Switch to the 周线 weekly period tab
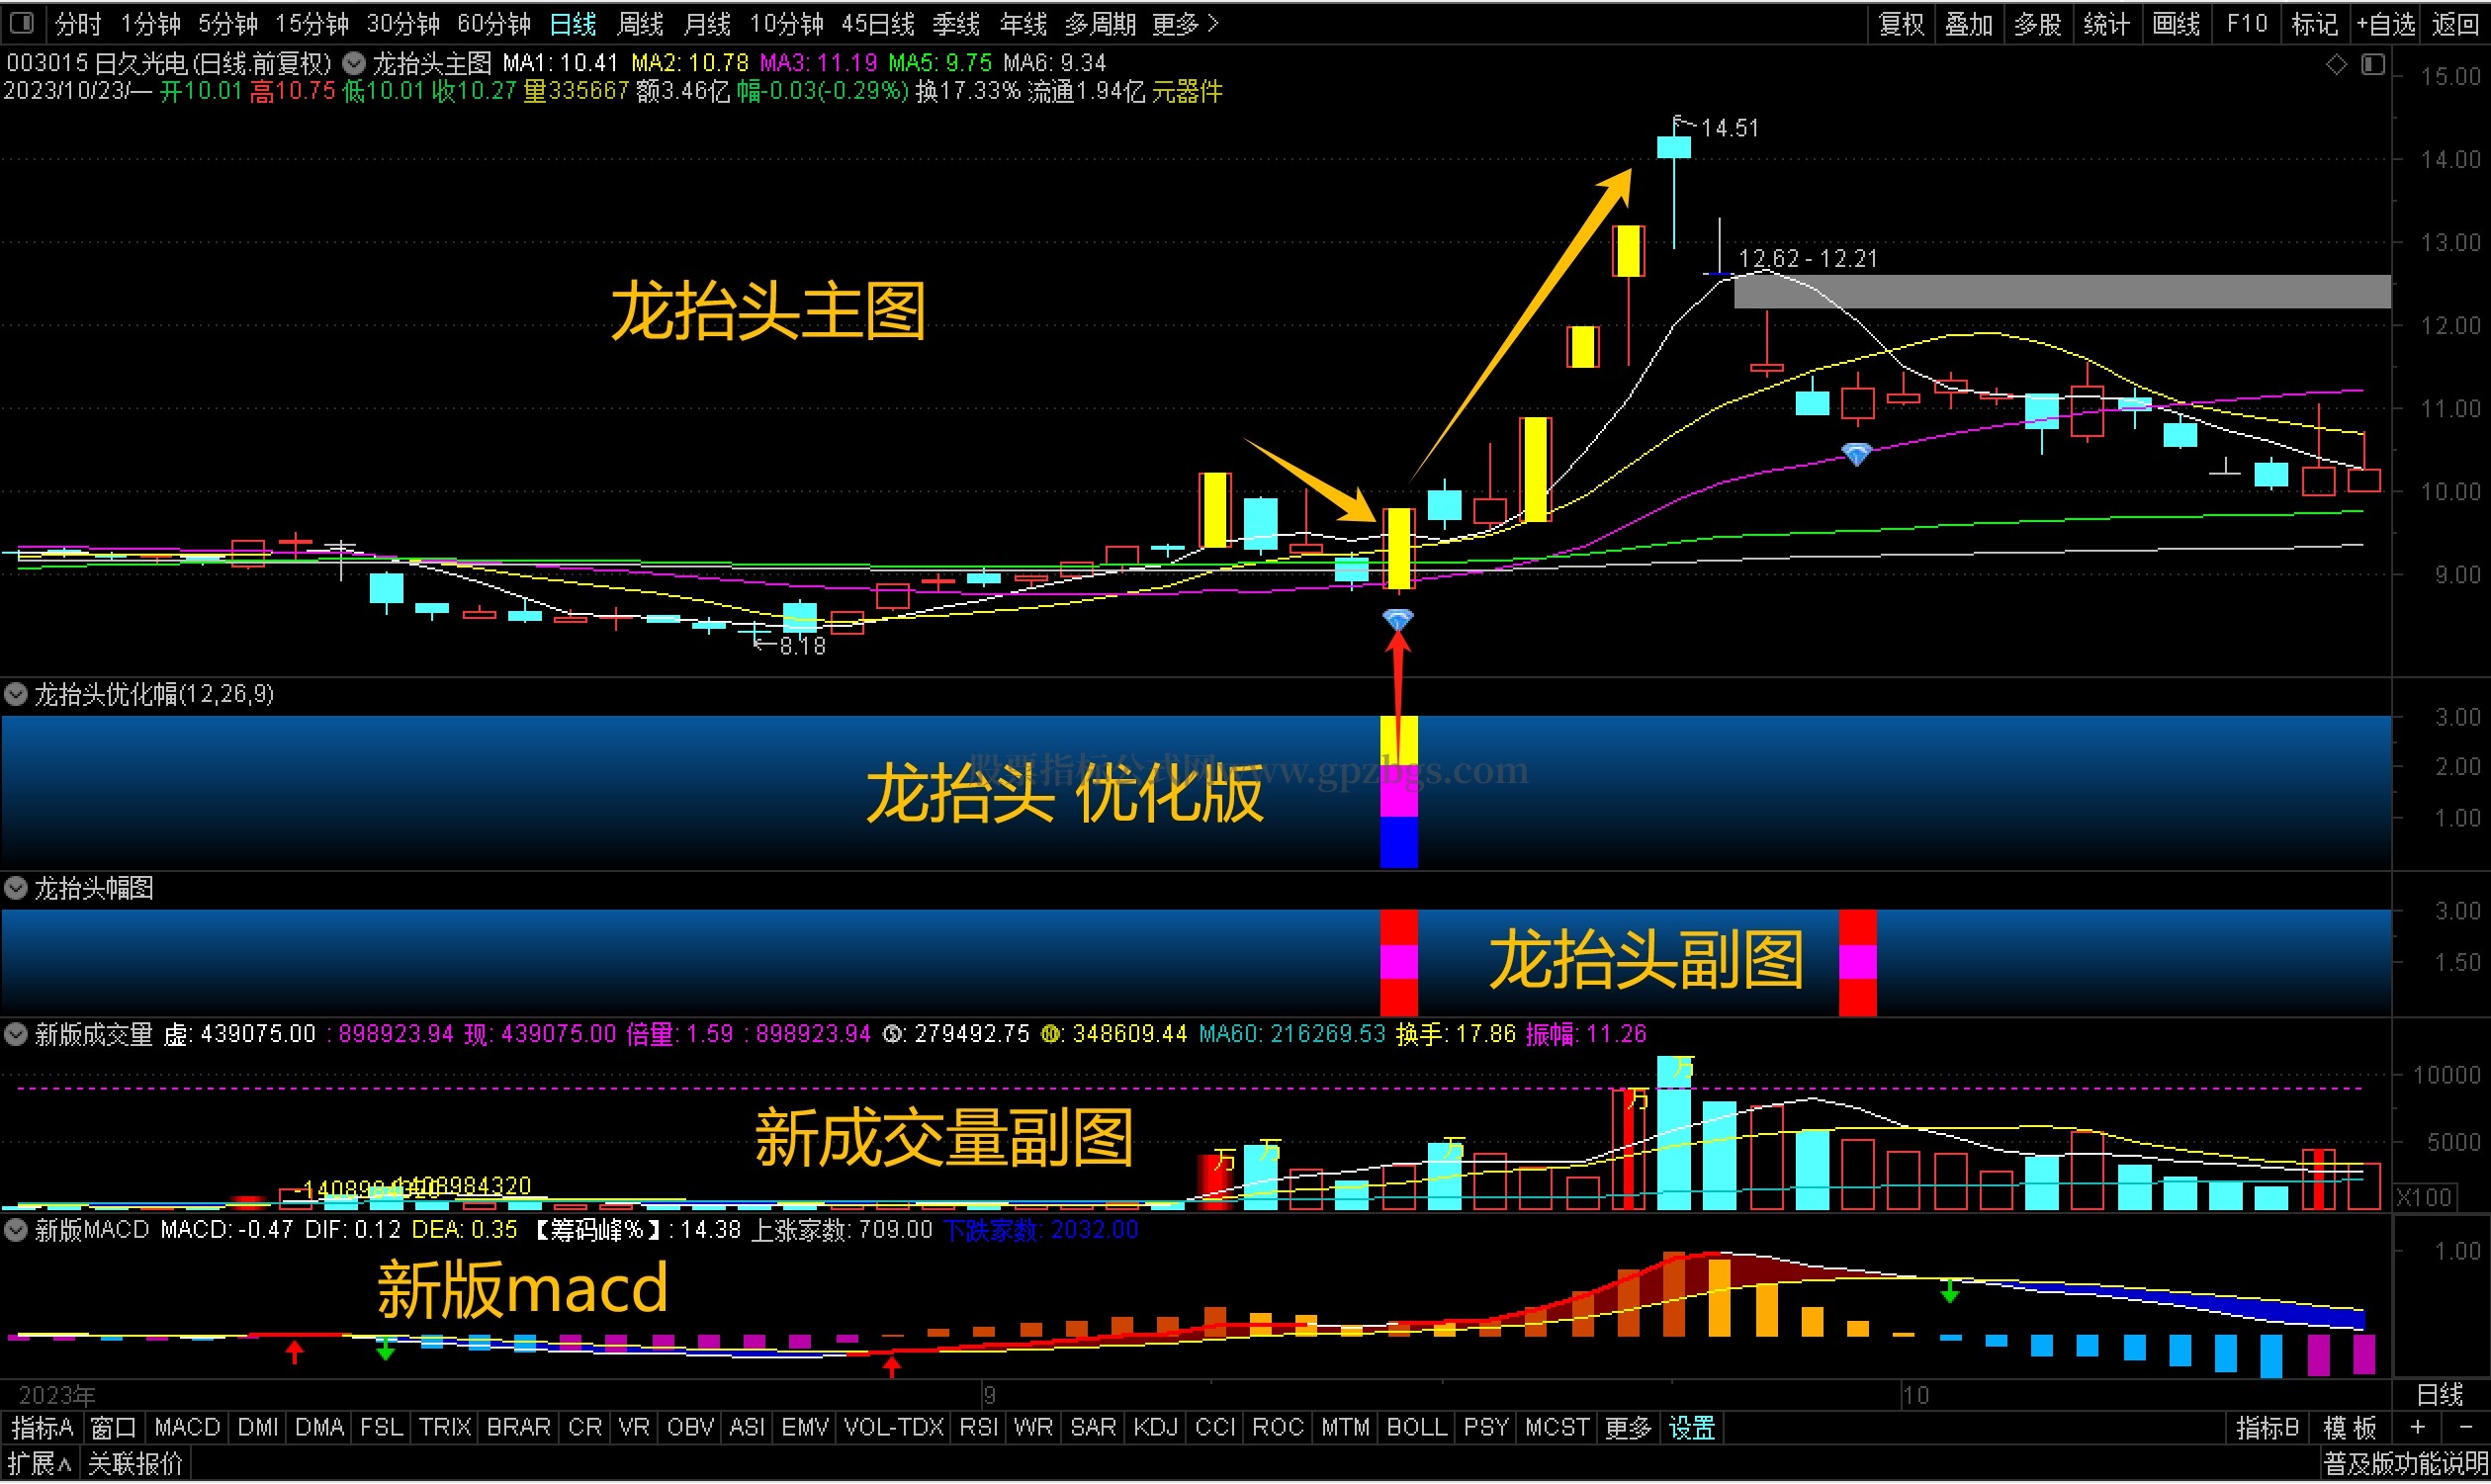Viewport: 2491px width, 1484px height. [x=640, y=23]
